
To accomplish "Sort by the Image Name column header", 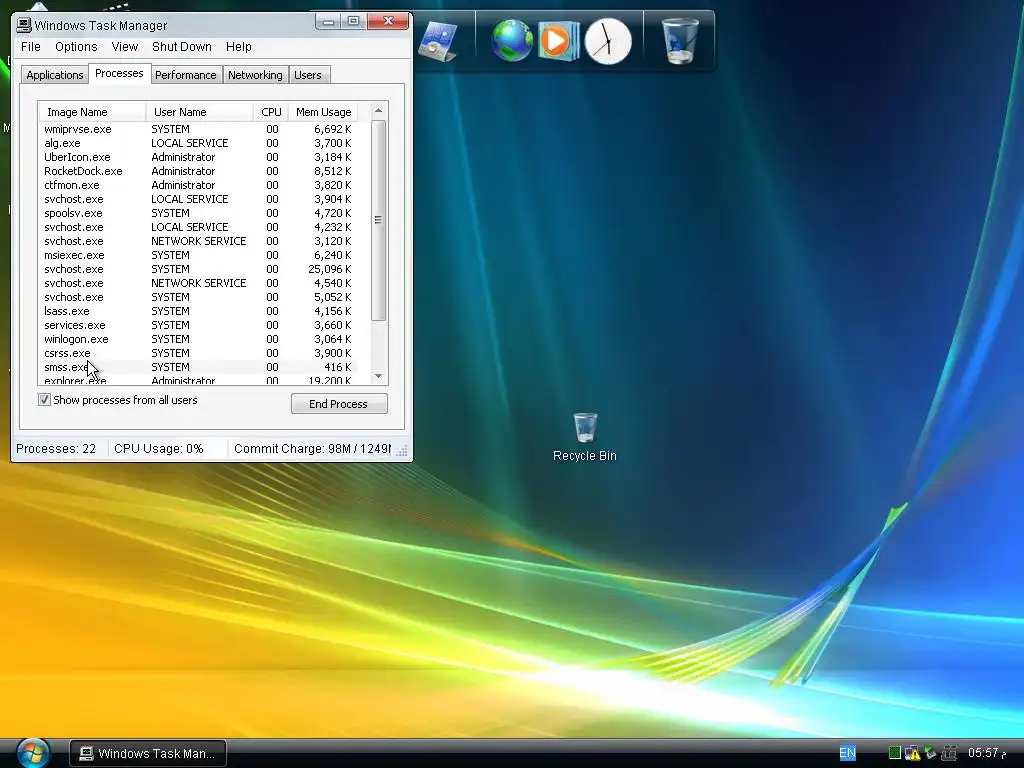I will click(91, 112).
